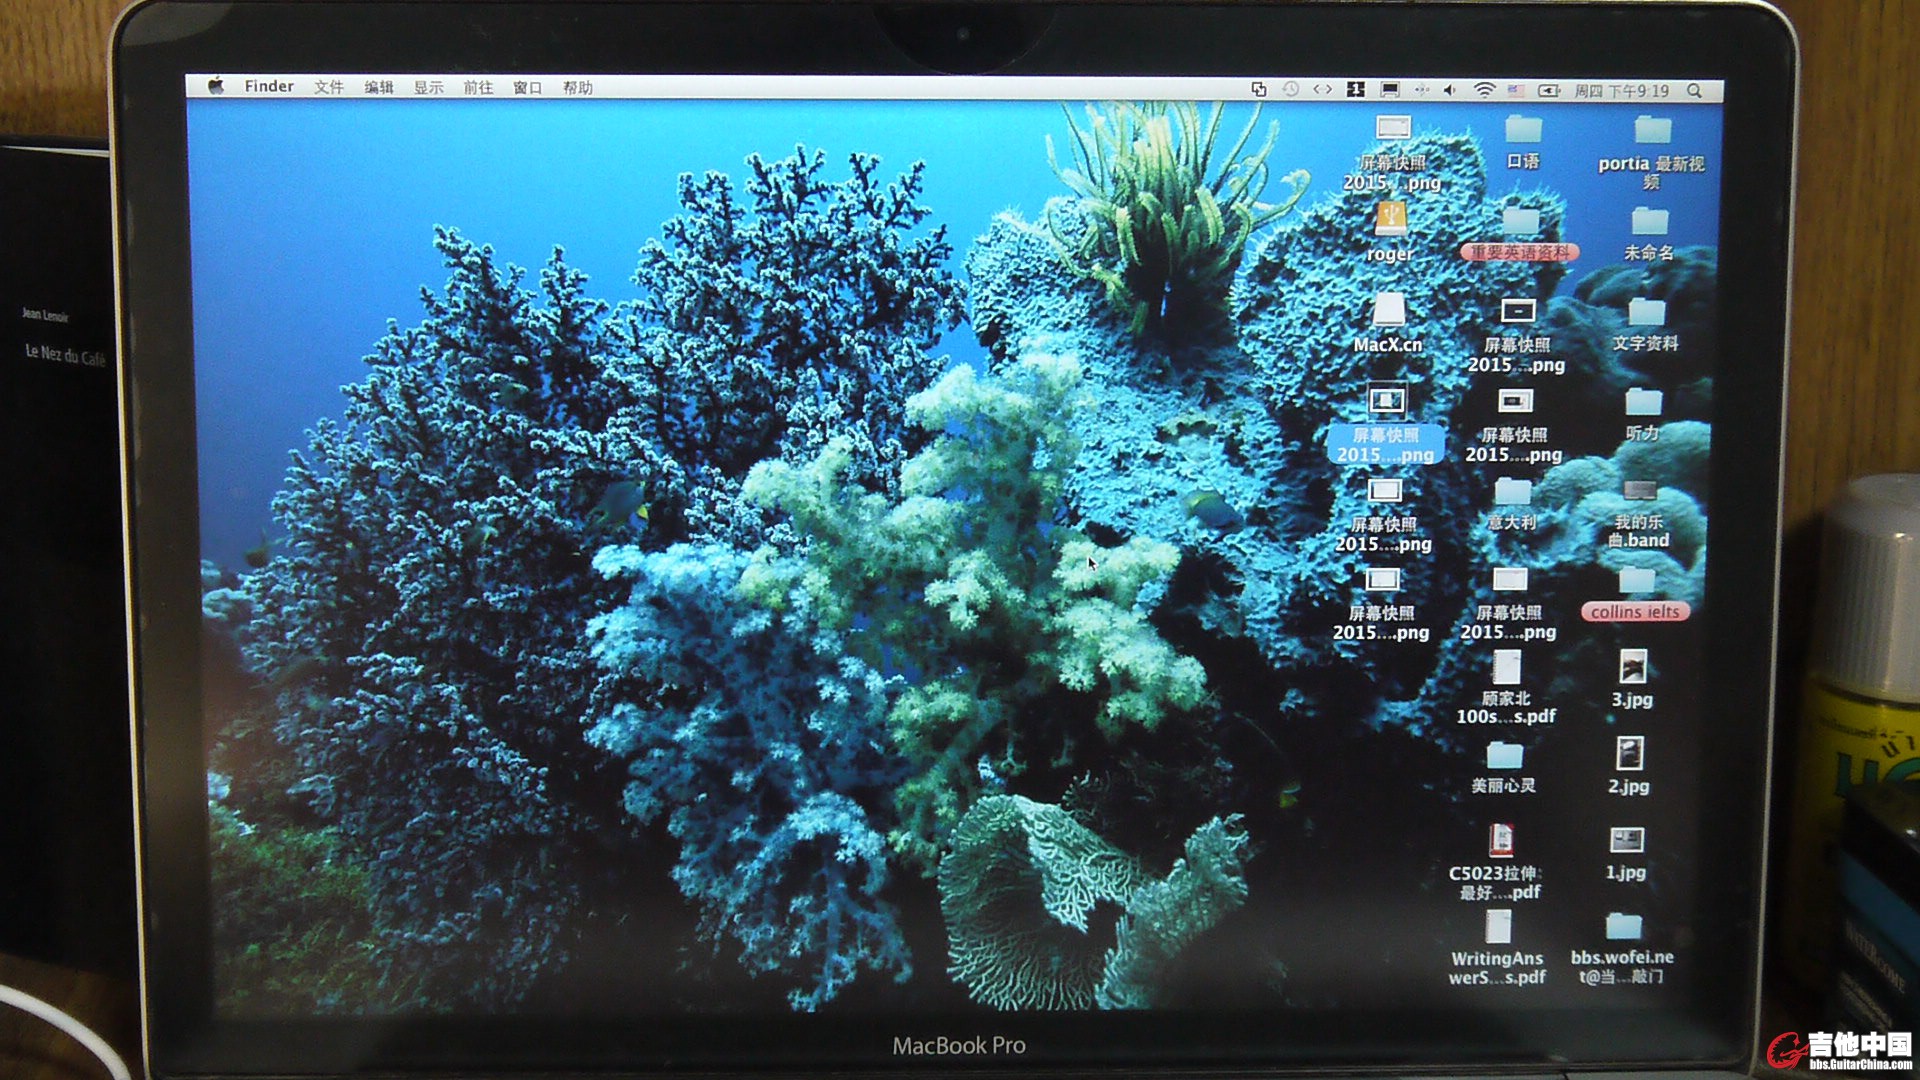
Task: Click the Time Machine menu bar icon
Action: pyautogui.click(x=1291, y=89)
